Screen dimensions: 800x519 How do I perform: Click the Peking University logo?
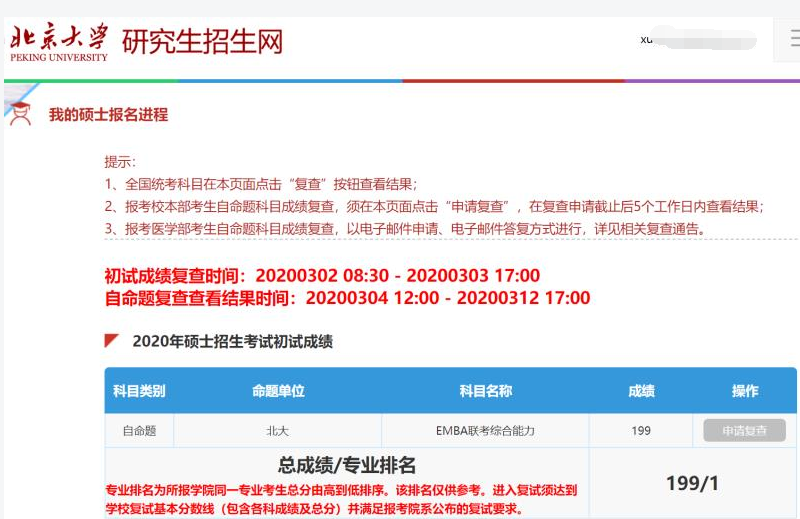(x=59, y=42)
